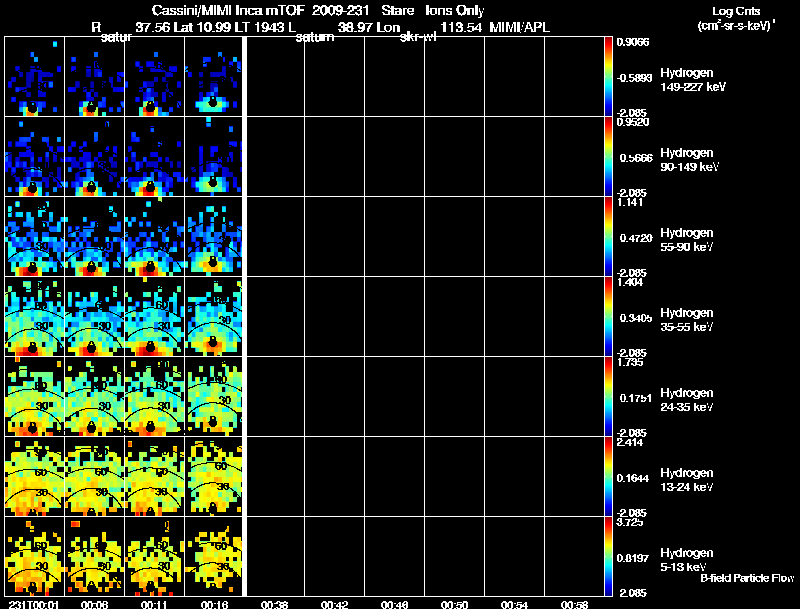Click the 'Hydrogen 90-149 keV' label
Viewport: 800px width, 609px height.
(690, 160)
